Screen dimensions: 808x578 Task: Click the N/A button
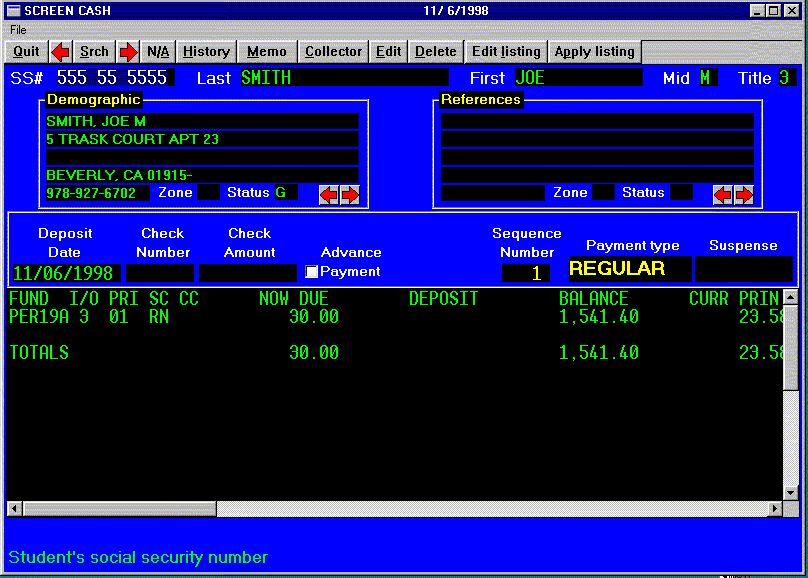point(158,52)
